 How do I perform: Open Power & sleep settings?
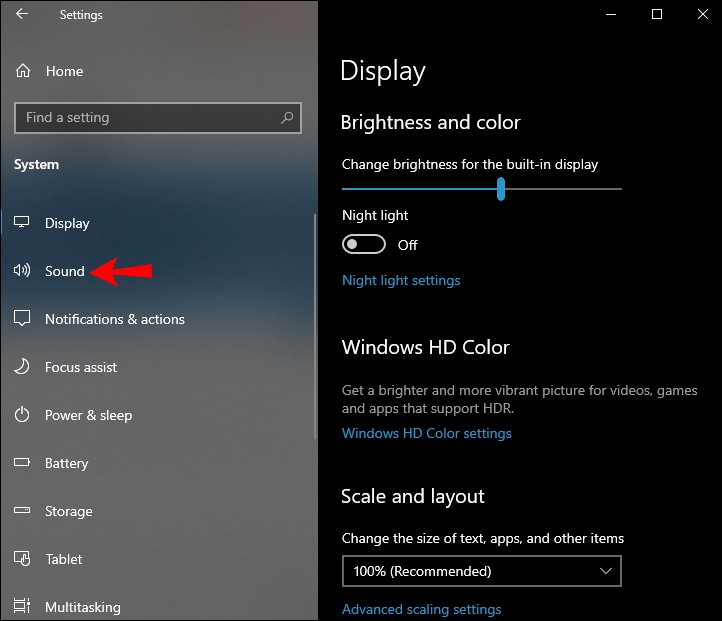158,415
